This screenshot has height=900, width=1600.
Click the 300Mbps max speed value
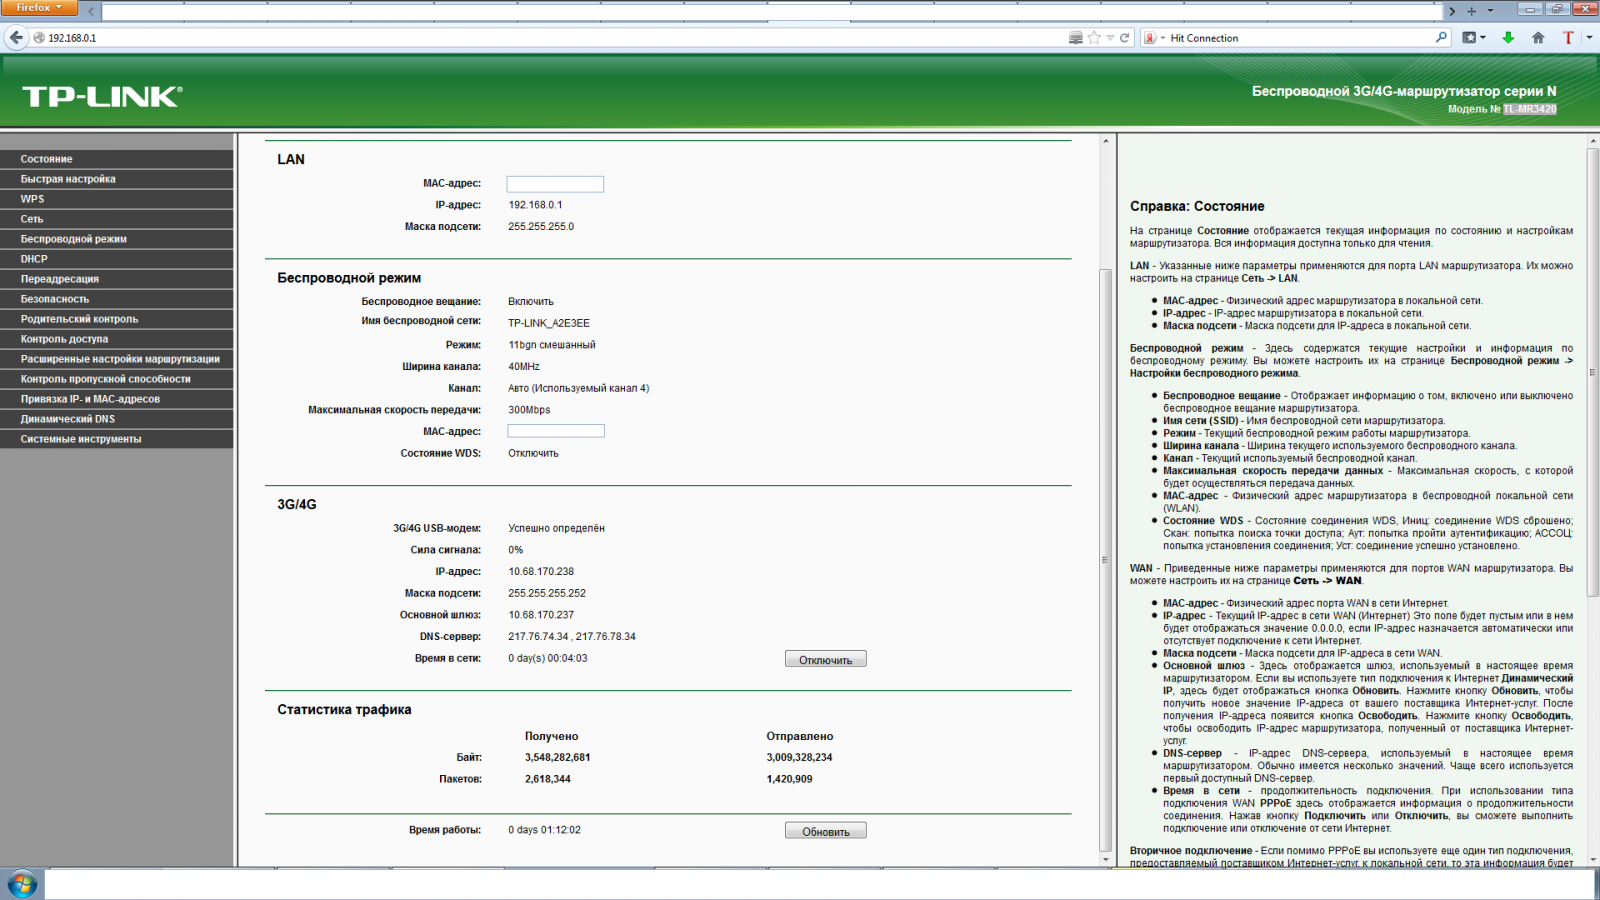point(529,410)
